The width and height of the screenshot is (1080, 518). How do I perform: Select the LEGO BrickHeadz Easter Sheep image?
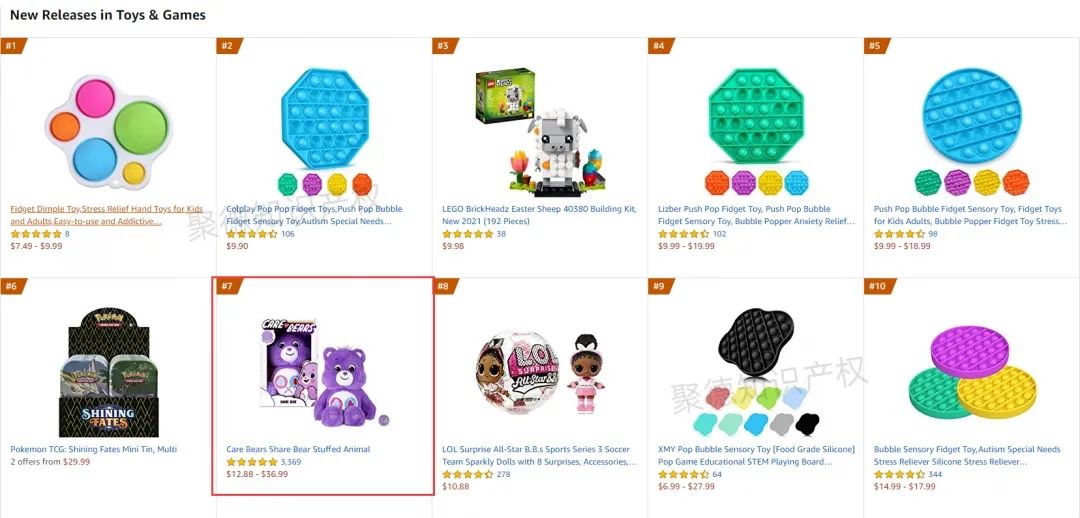(x=540, y=131)
